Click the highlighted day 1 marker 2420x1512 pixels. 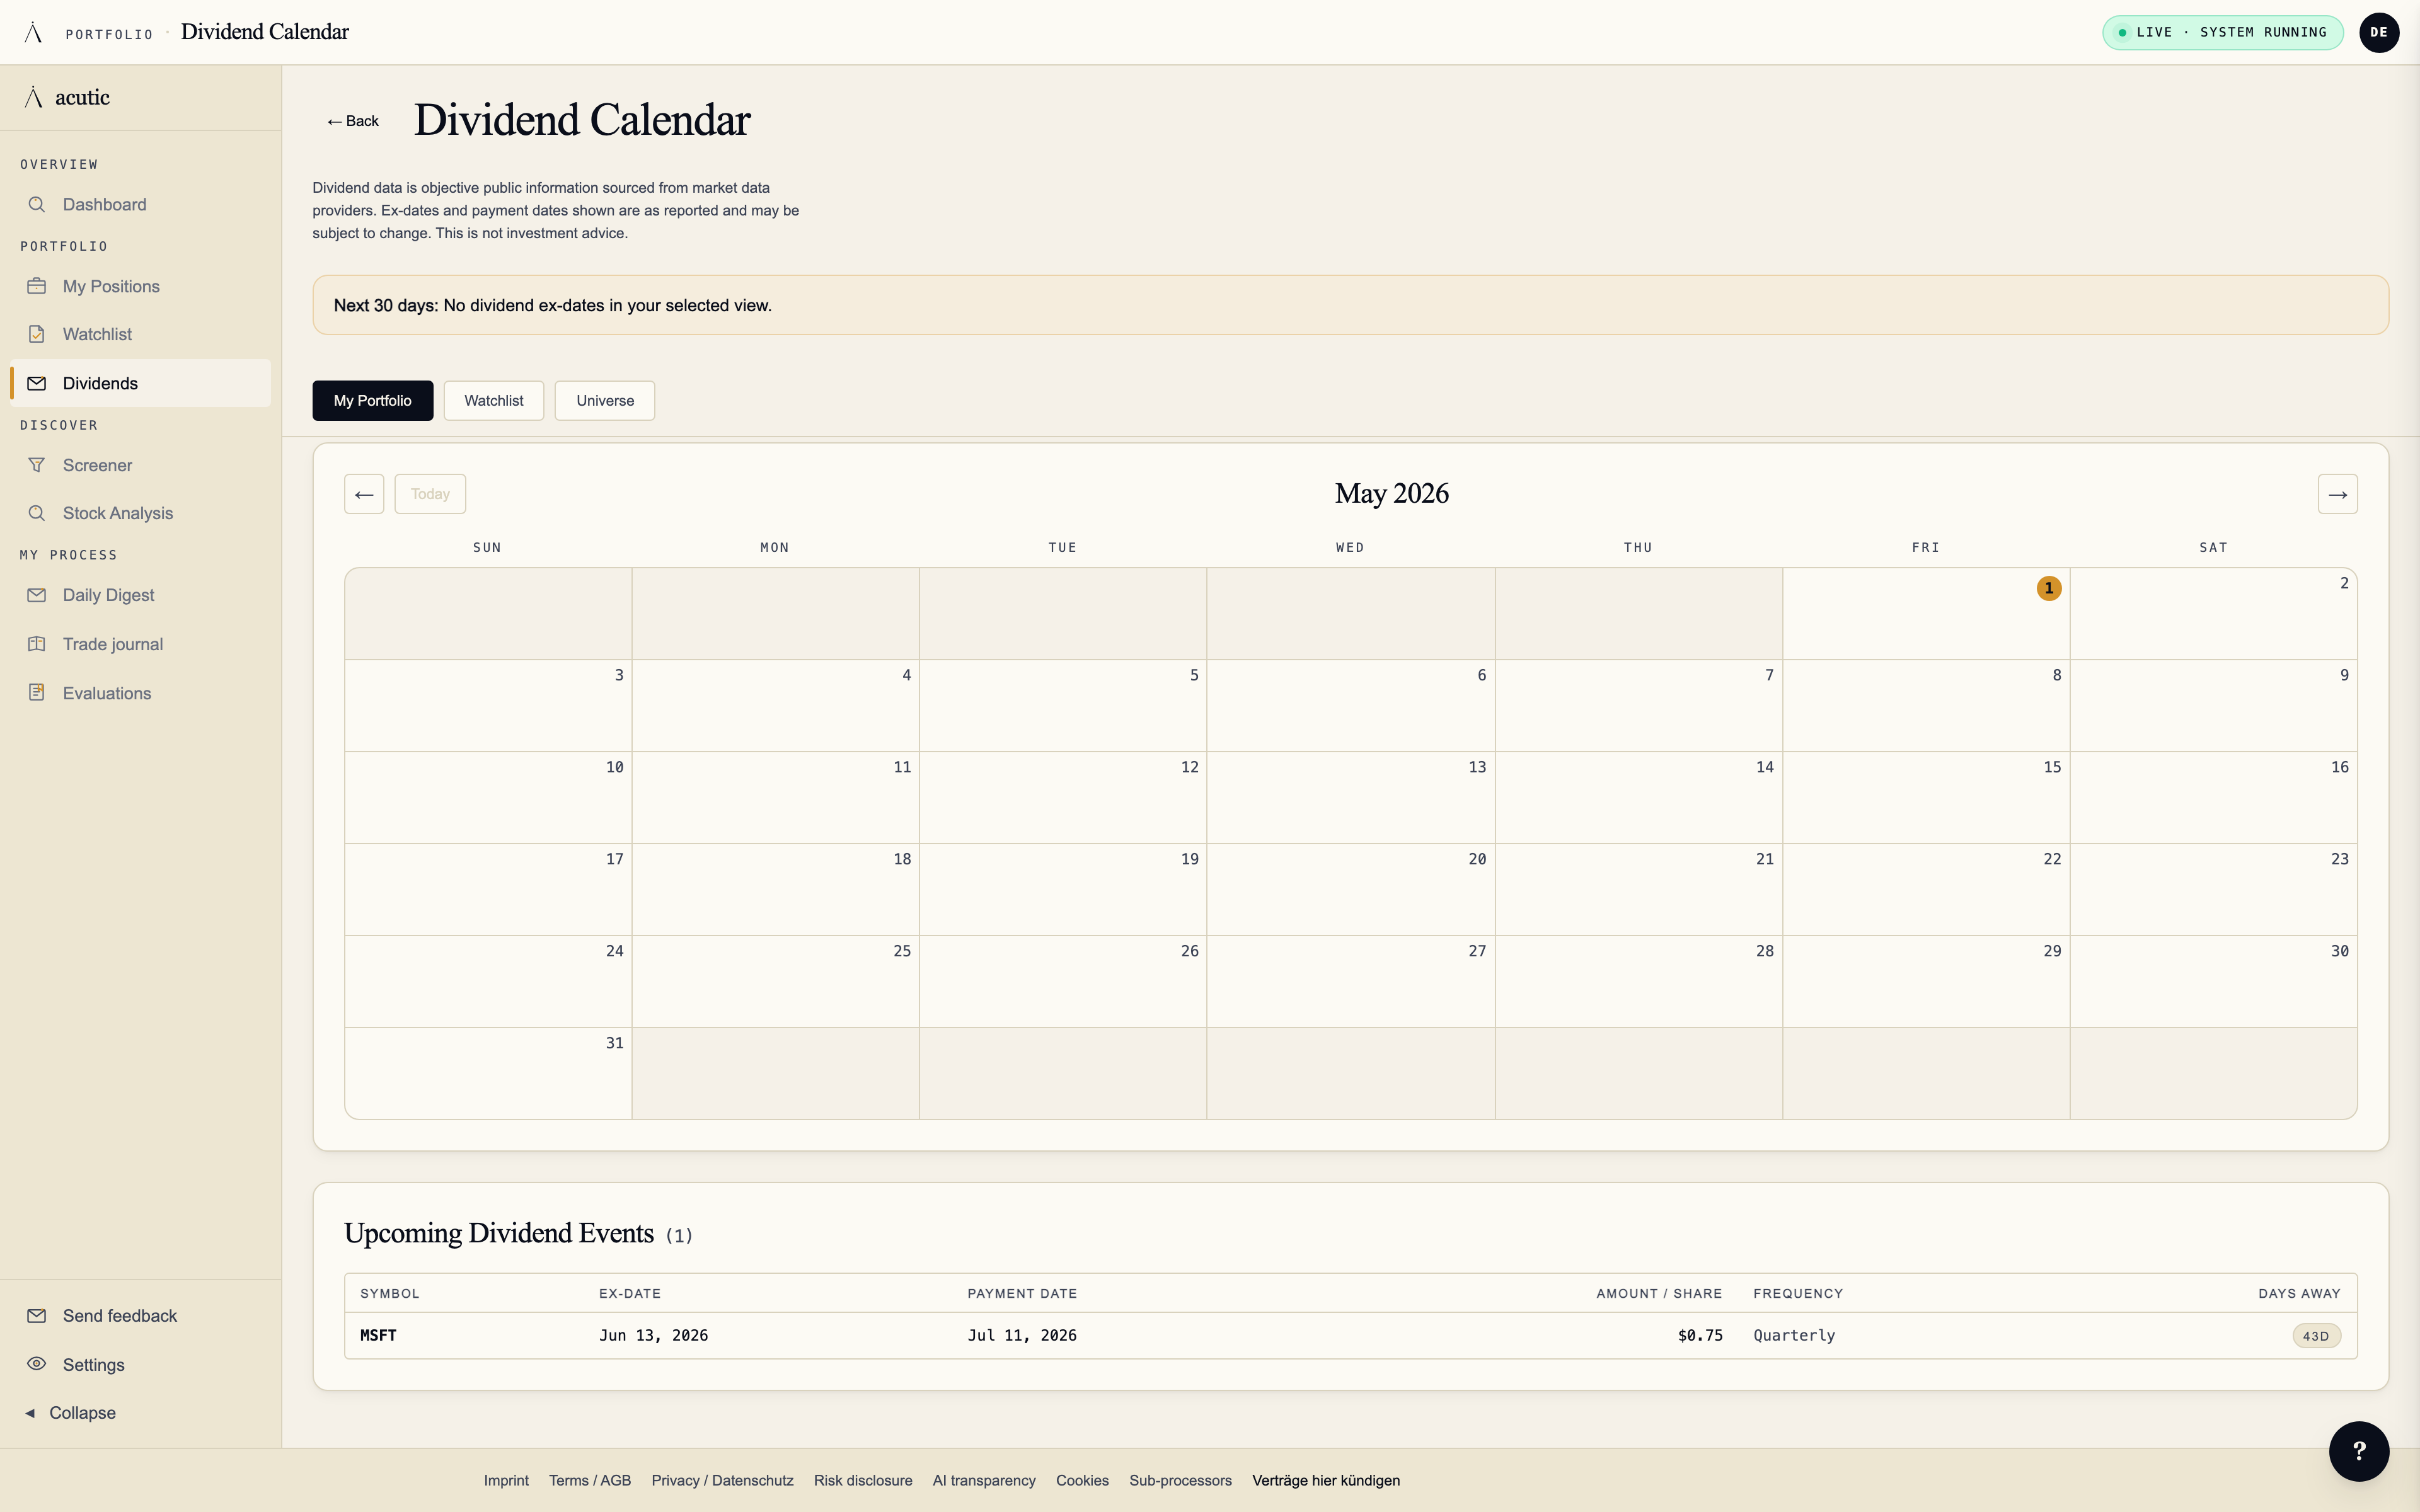[x=2048, y=588]
